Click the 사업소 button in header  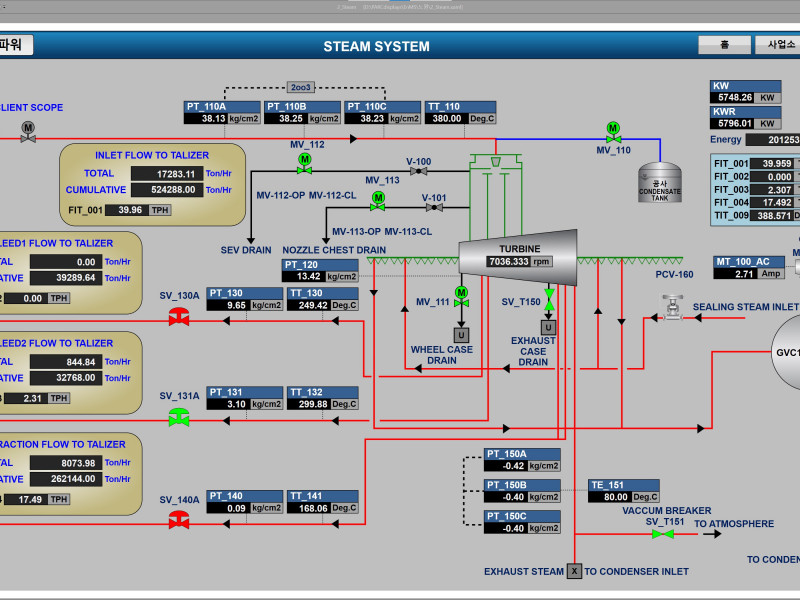(x=778, y=45)
